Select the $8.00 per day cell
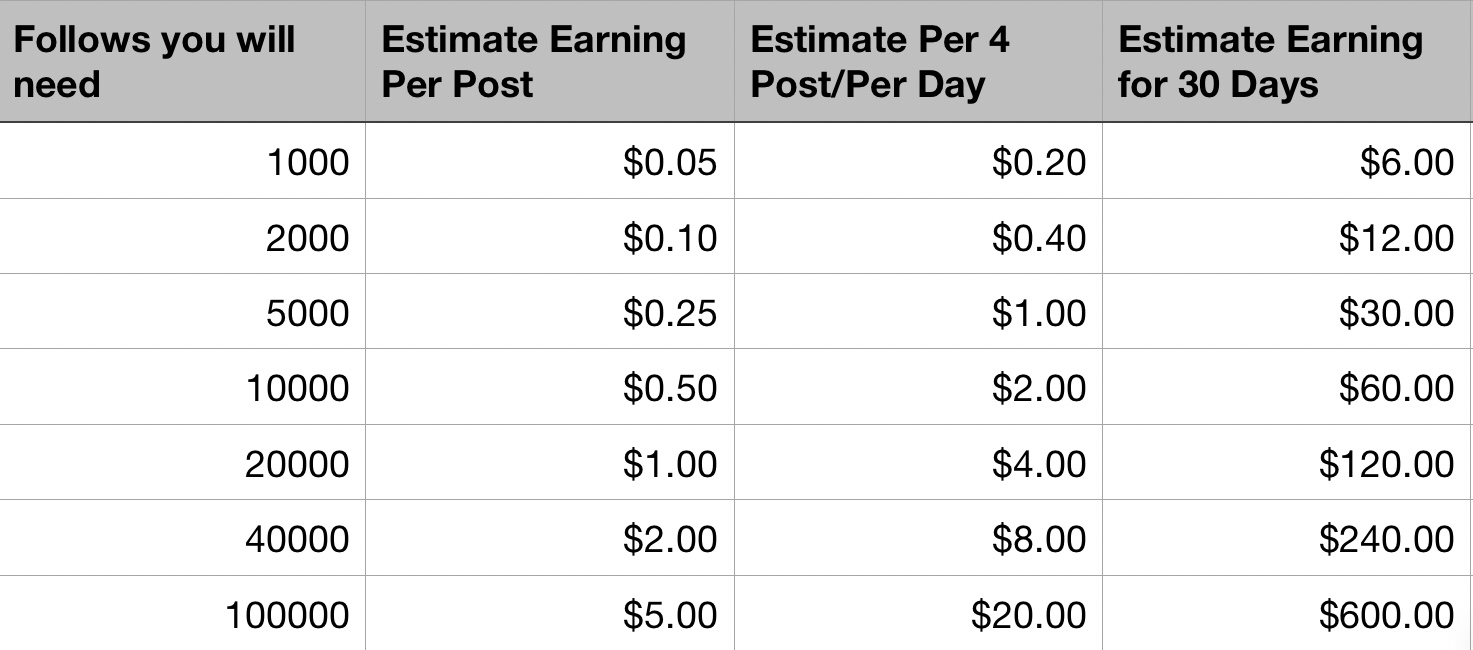This screenshot has height=650, width=1473. click(x=918, y=539)
